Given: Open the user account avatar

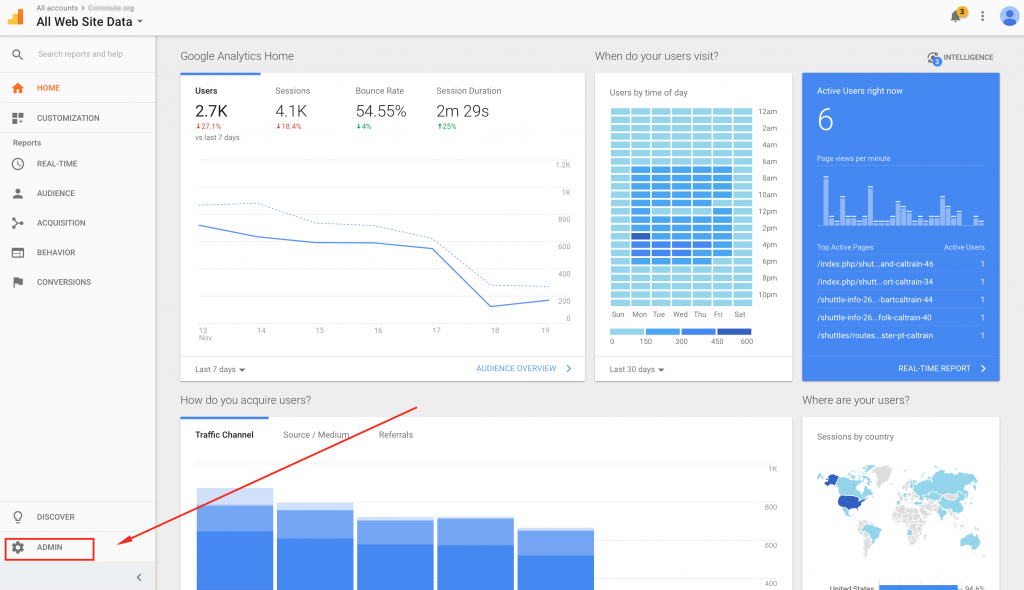Looking at the screenshot, I should 1009,16.
